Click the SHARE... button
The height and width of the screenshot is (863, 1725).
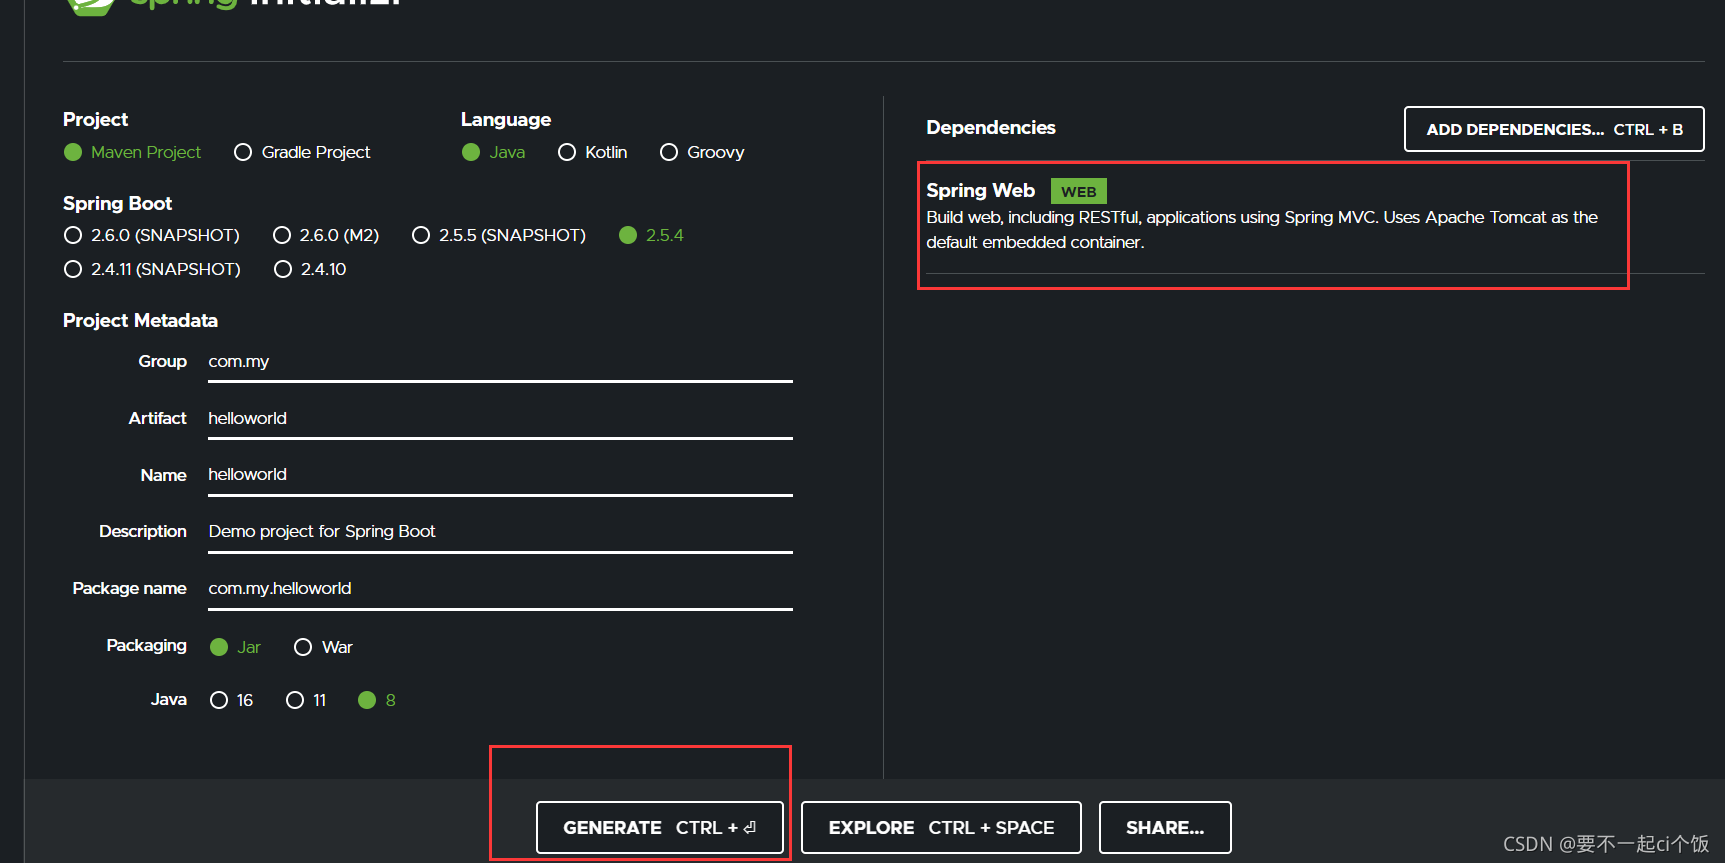(x=1165, y=827)
